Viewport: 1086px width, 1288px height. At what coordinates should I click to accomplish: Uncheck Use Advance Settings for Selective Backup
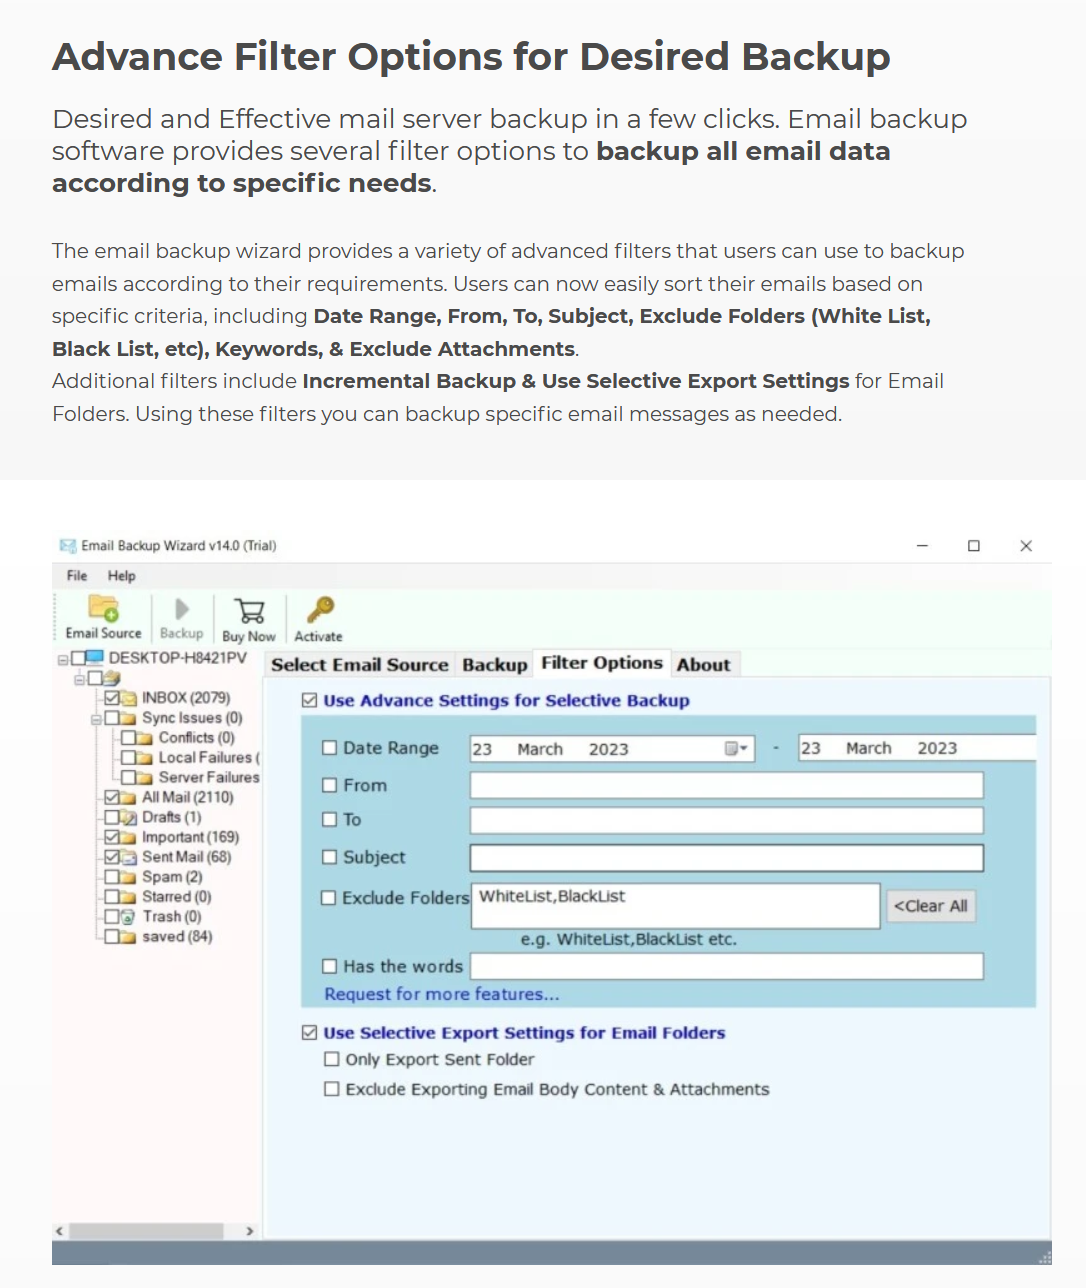click(309, 701)
